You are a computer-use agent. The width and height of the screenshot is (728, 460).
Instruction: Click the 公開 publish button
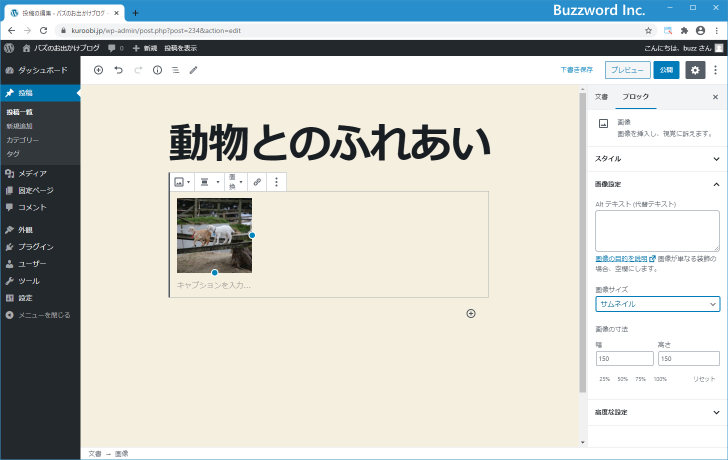tap(667, 70)
